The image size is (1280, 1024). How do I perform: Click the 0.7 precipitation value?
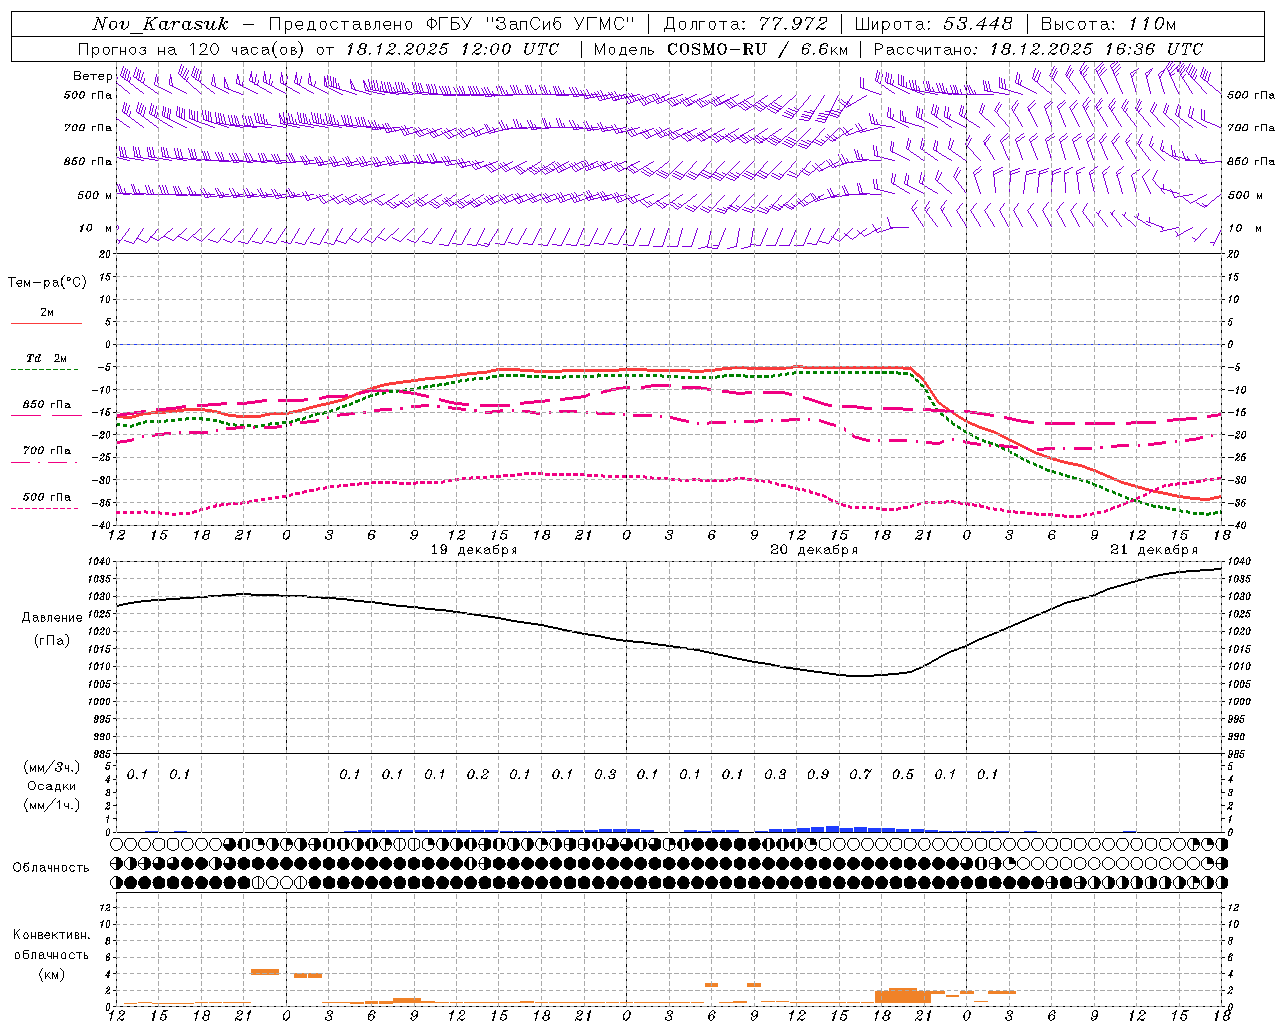(x=861, y=775)
